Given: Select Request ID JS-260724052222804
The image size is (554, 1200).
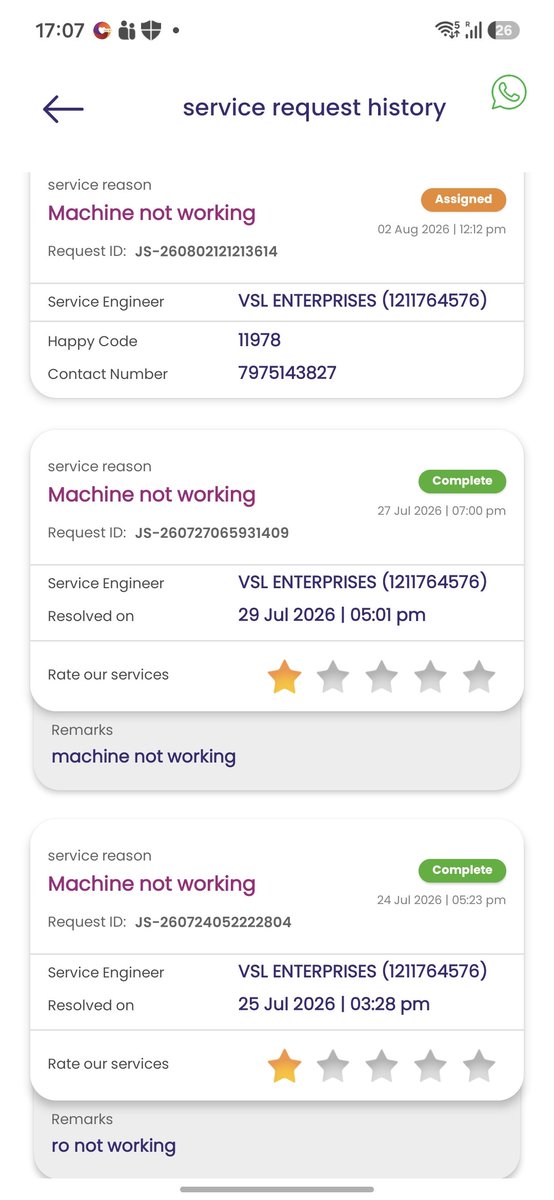Looking at the screenshot, I should (213, 922).
